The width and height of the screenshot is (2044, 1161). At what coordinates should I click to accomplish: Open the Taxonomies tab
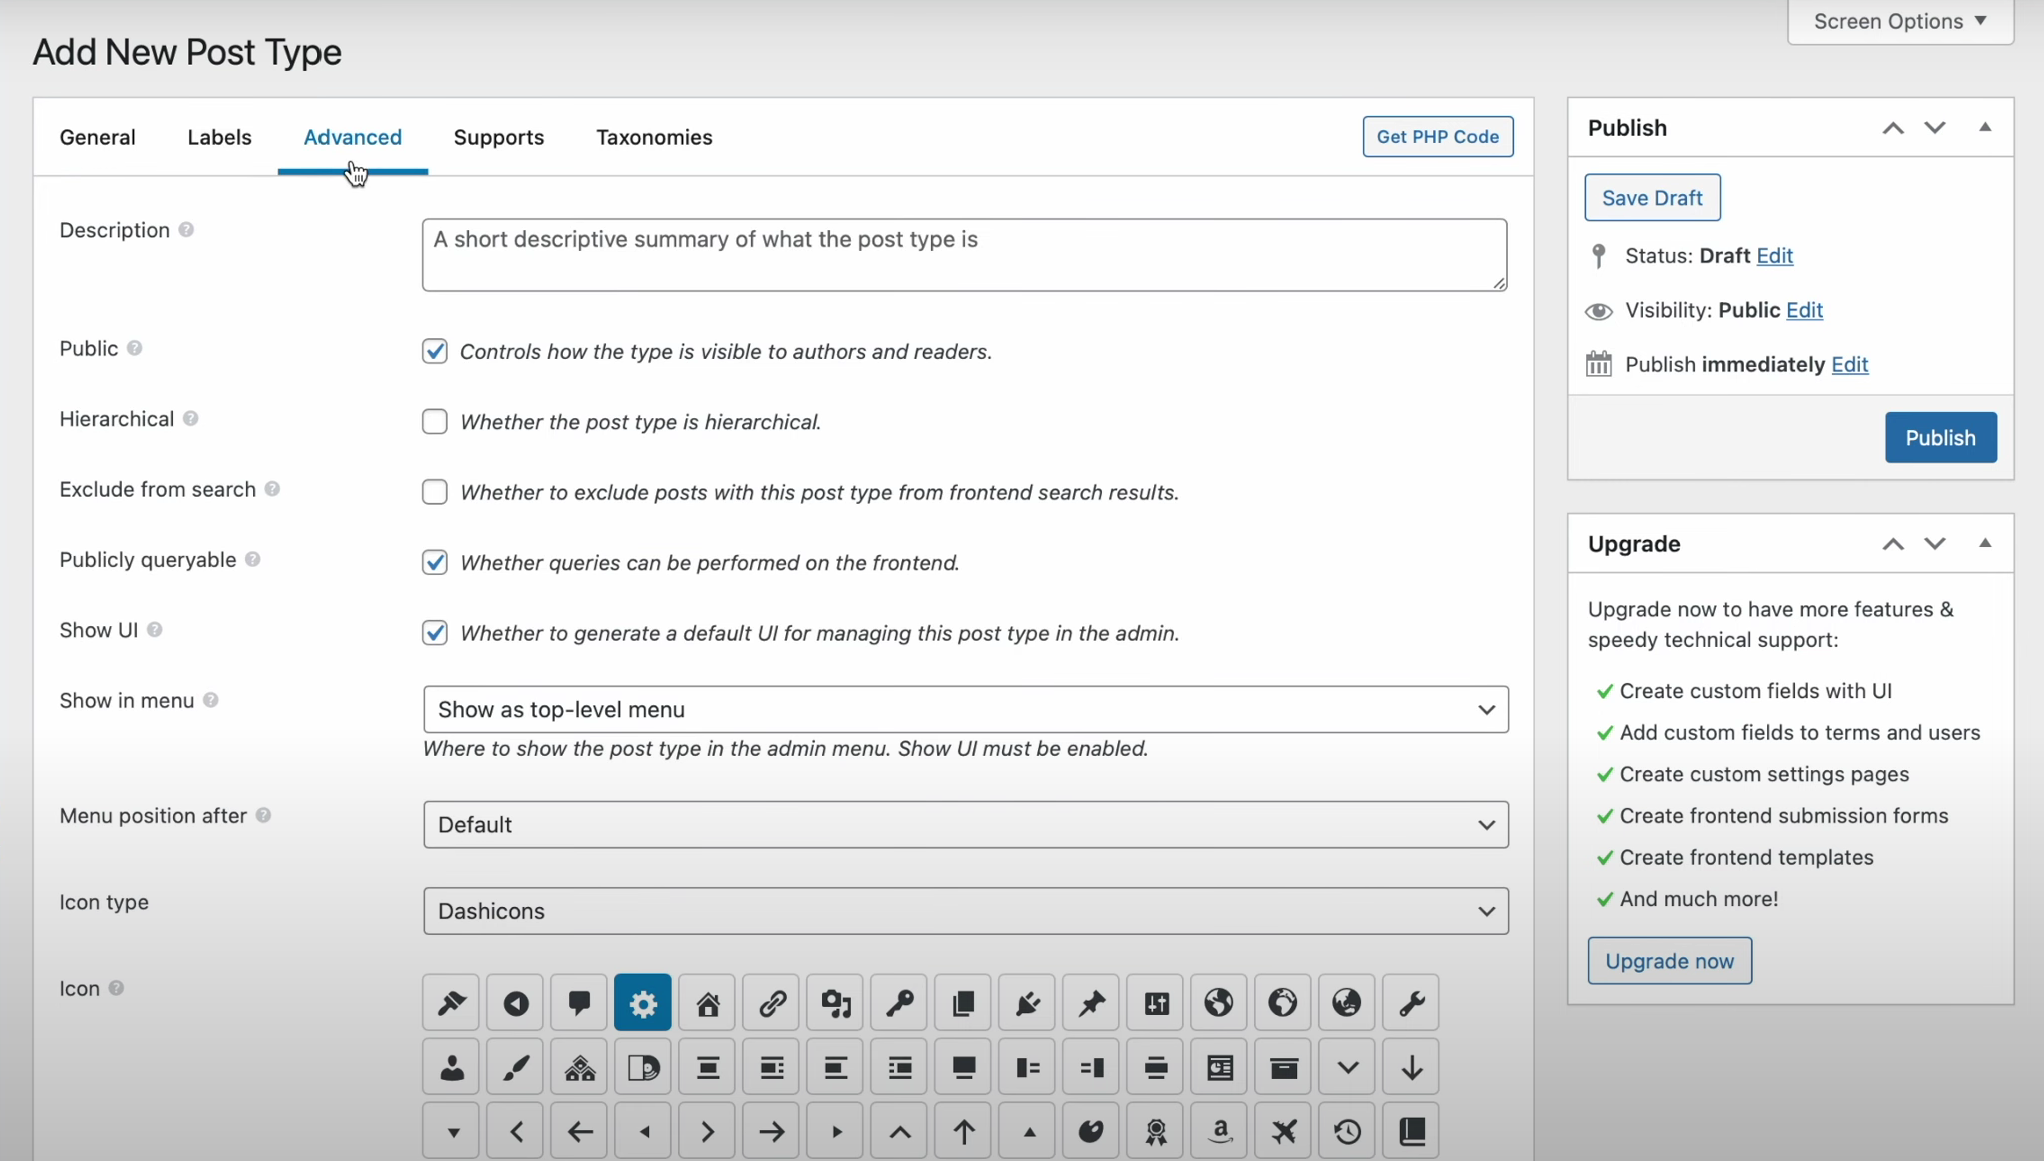point(654,137)
